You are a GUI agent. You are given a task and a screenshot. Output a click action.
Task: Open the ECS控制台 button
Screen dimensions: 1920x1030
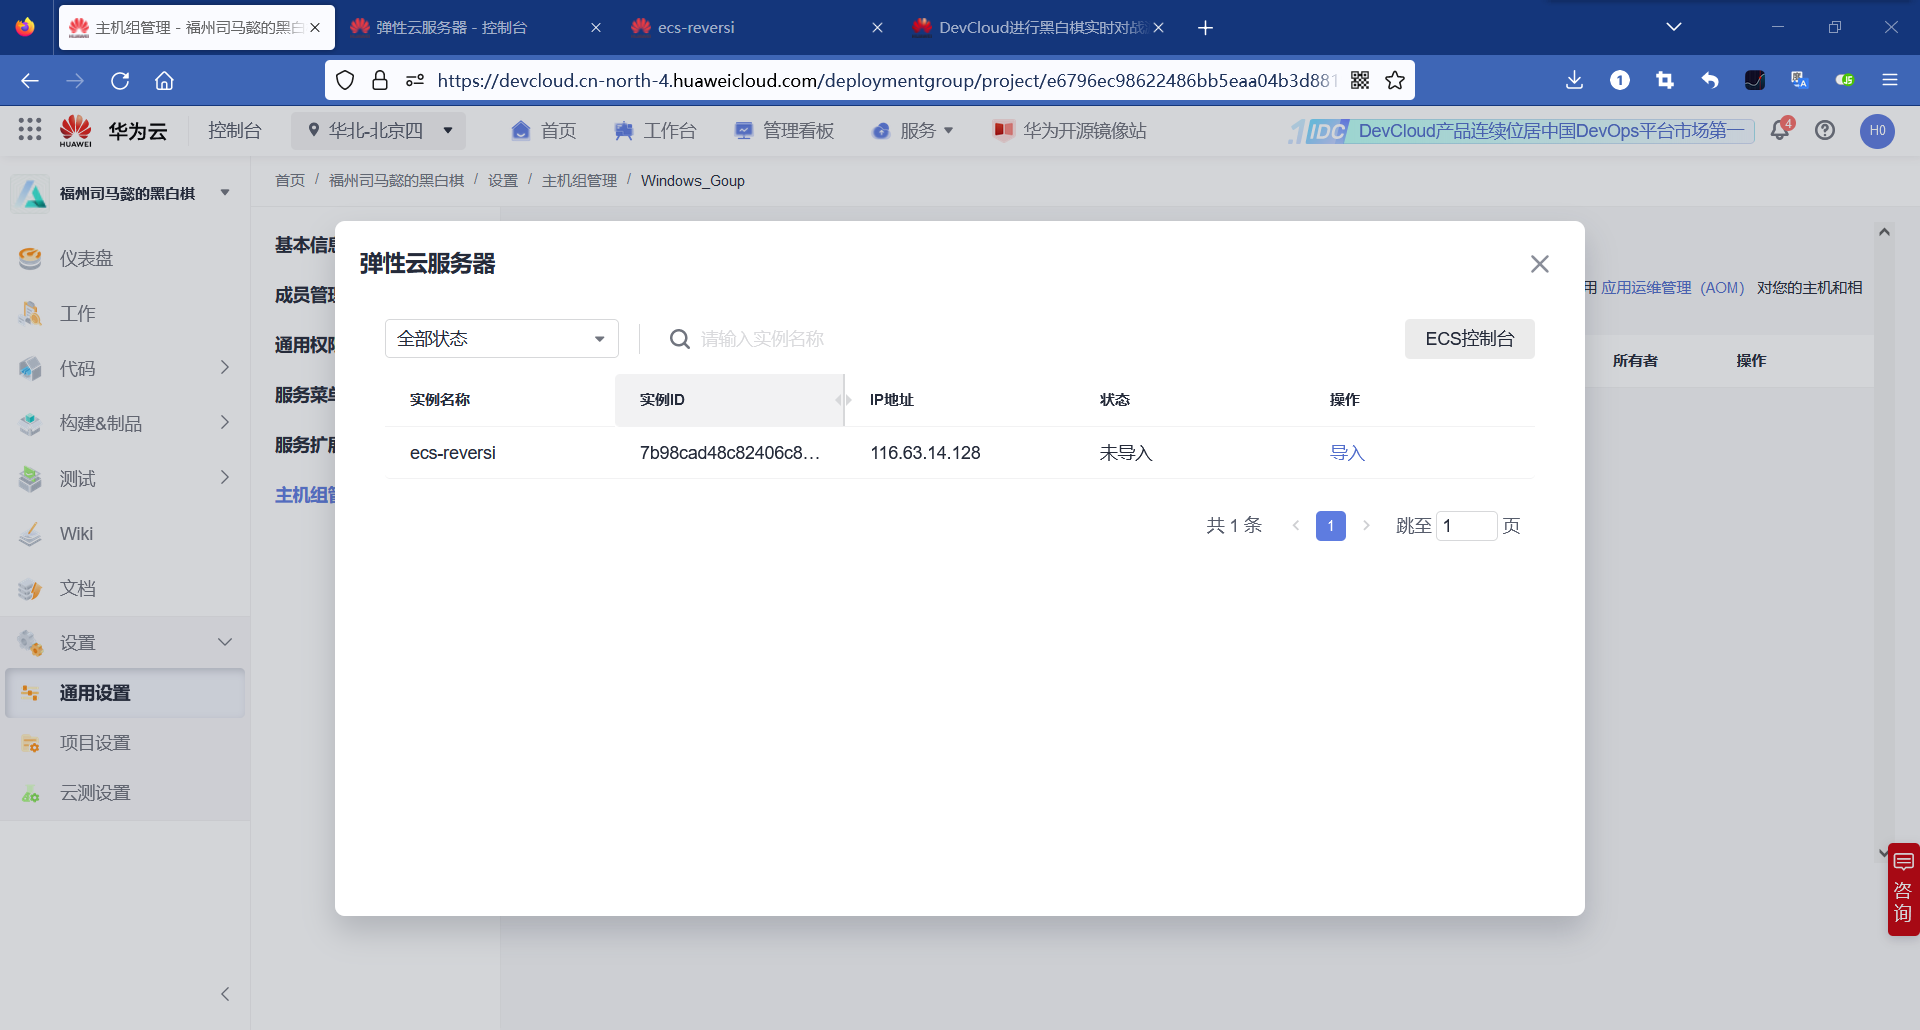[x=1469, y=339]
